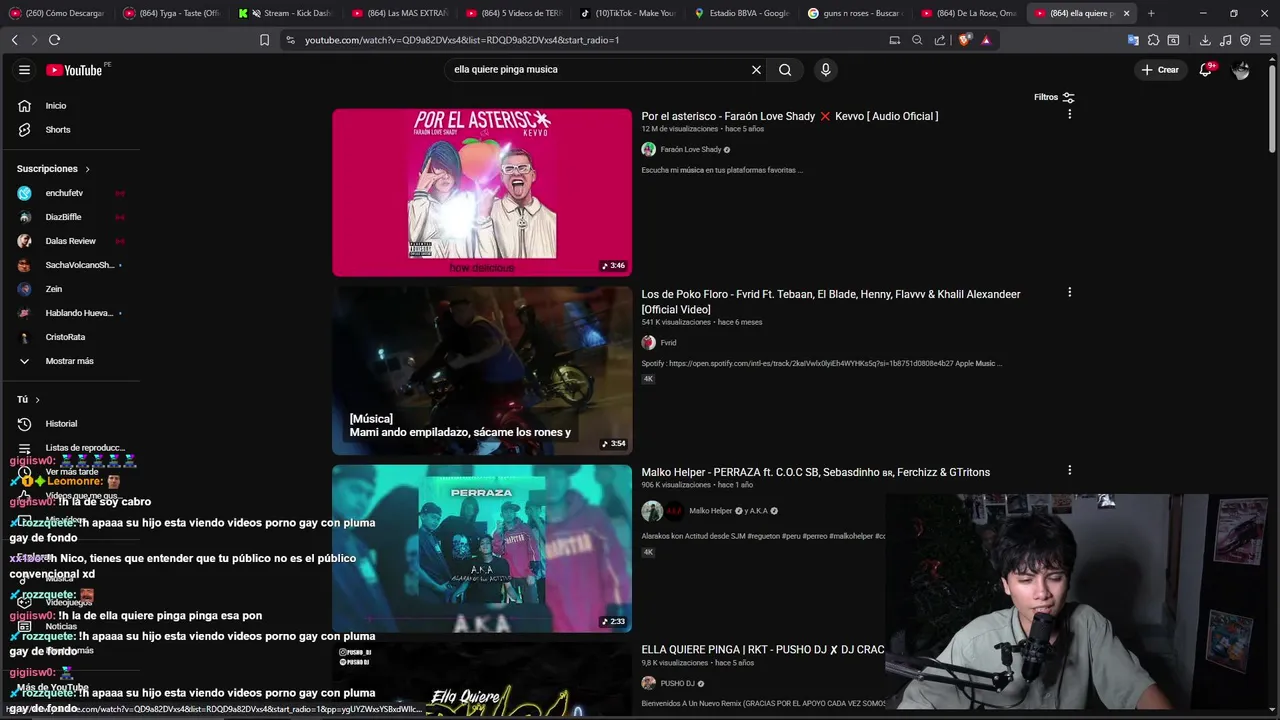Open a new browser tab
The image size is (1280, 720).
pos(1151,13)
